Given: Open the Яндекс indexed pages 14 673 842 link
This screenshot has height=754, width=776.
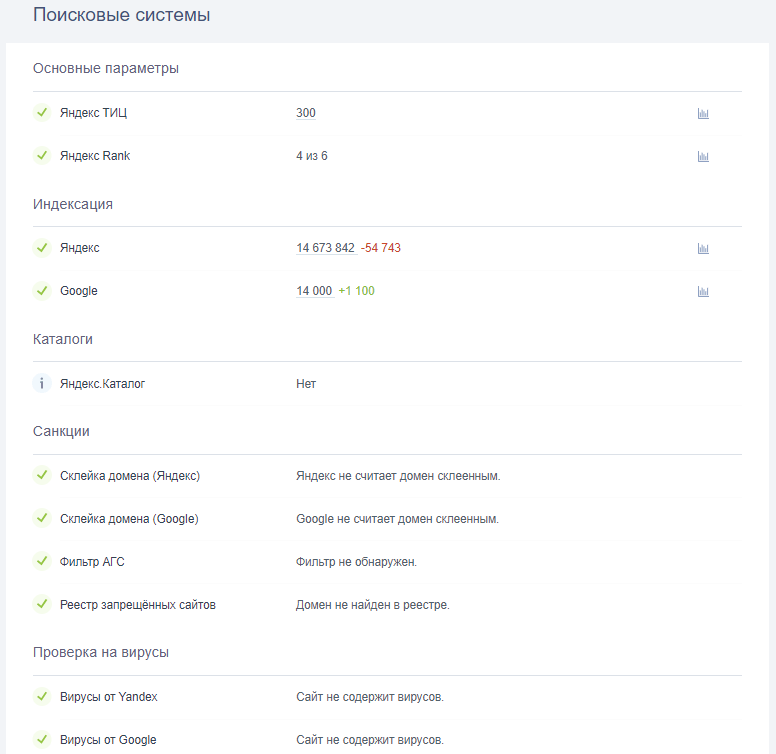Looking at the screenshot, I should (x=325, y=248).
